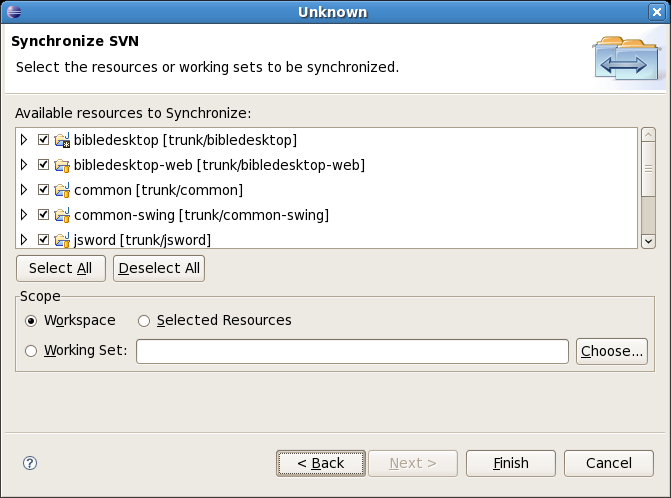Expand the common tree node

24,190
